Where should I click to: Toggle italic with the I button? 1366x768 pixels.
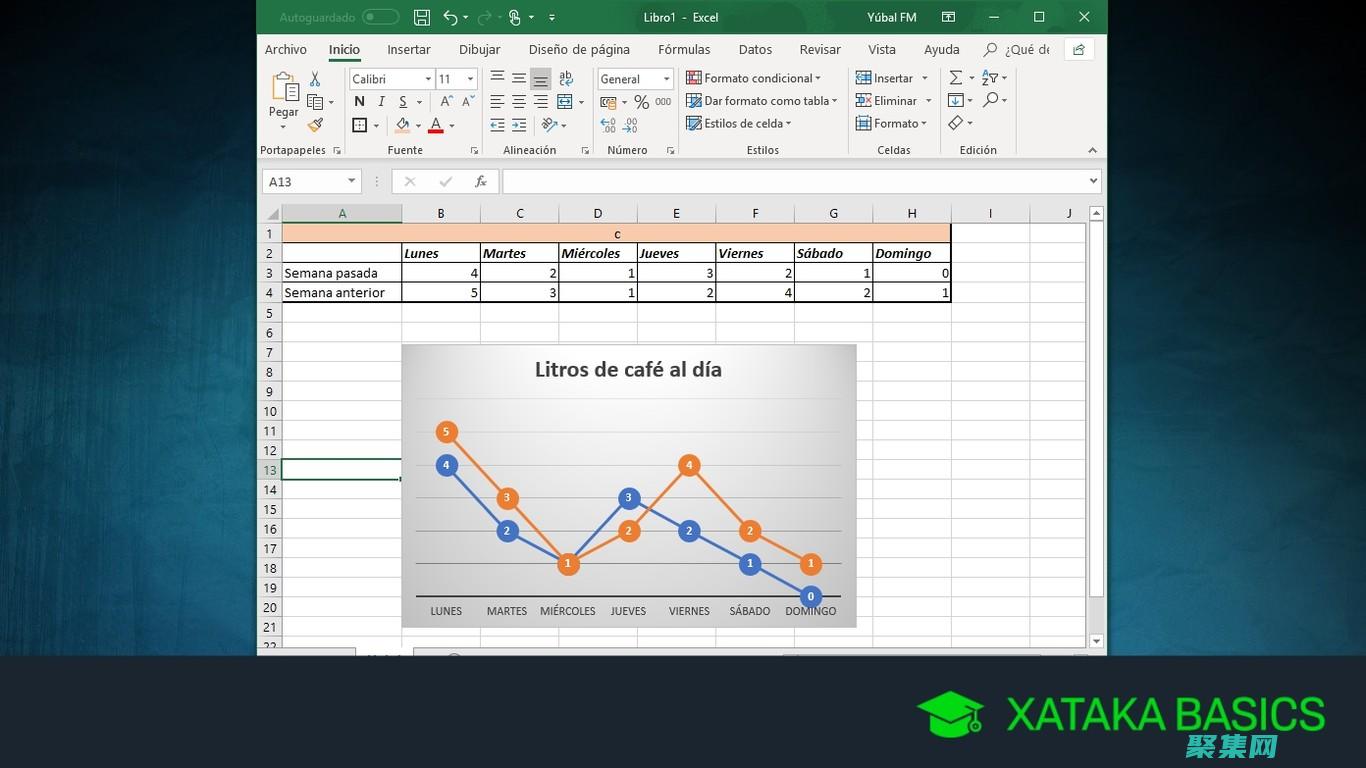381,102
